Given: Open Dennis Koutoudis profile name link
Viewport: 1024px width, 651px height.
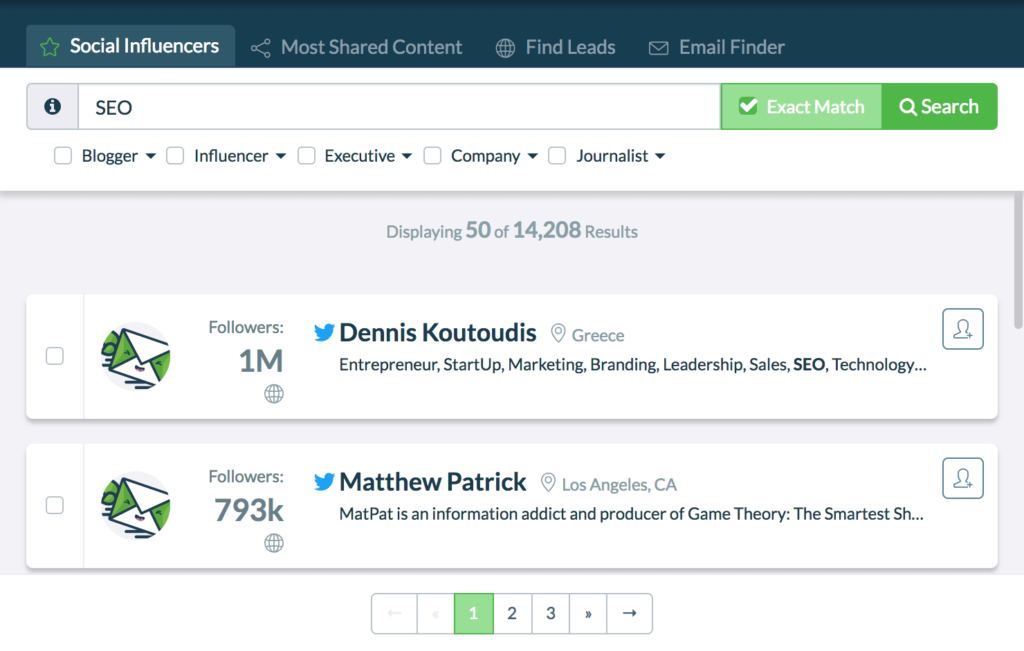Looking at the screenshot, I should (438, 333).
